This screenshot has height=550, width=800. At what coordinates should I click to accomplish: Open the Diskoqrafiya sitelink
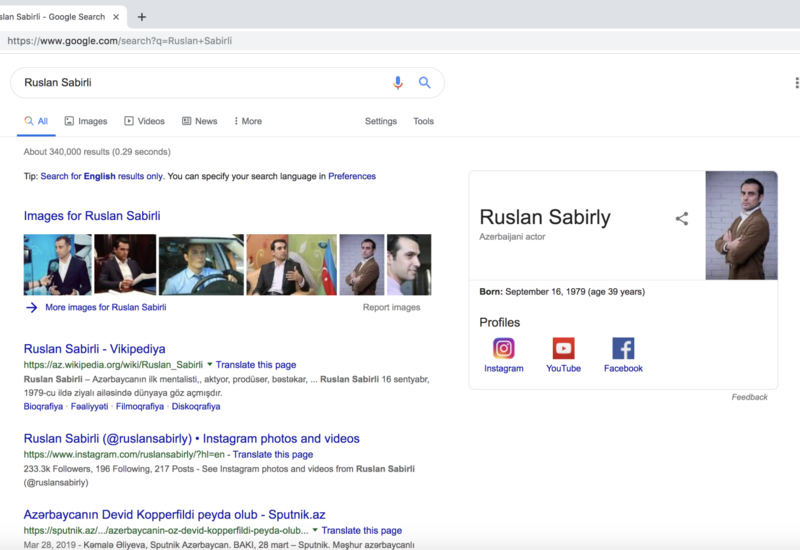point(196,406)
